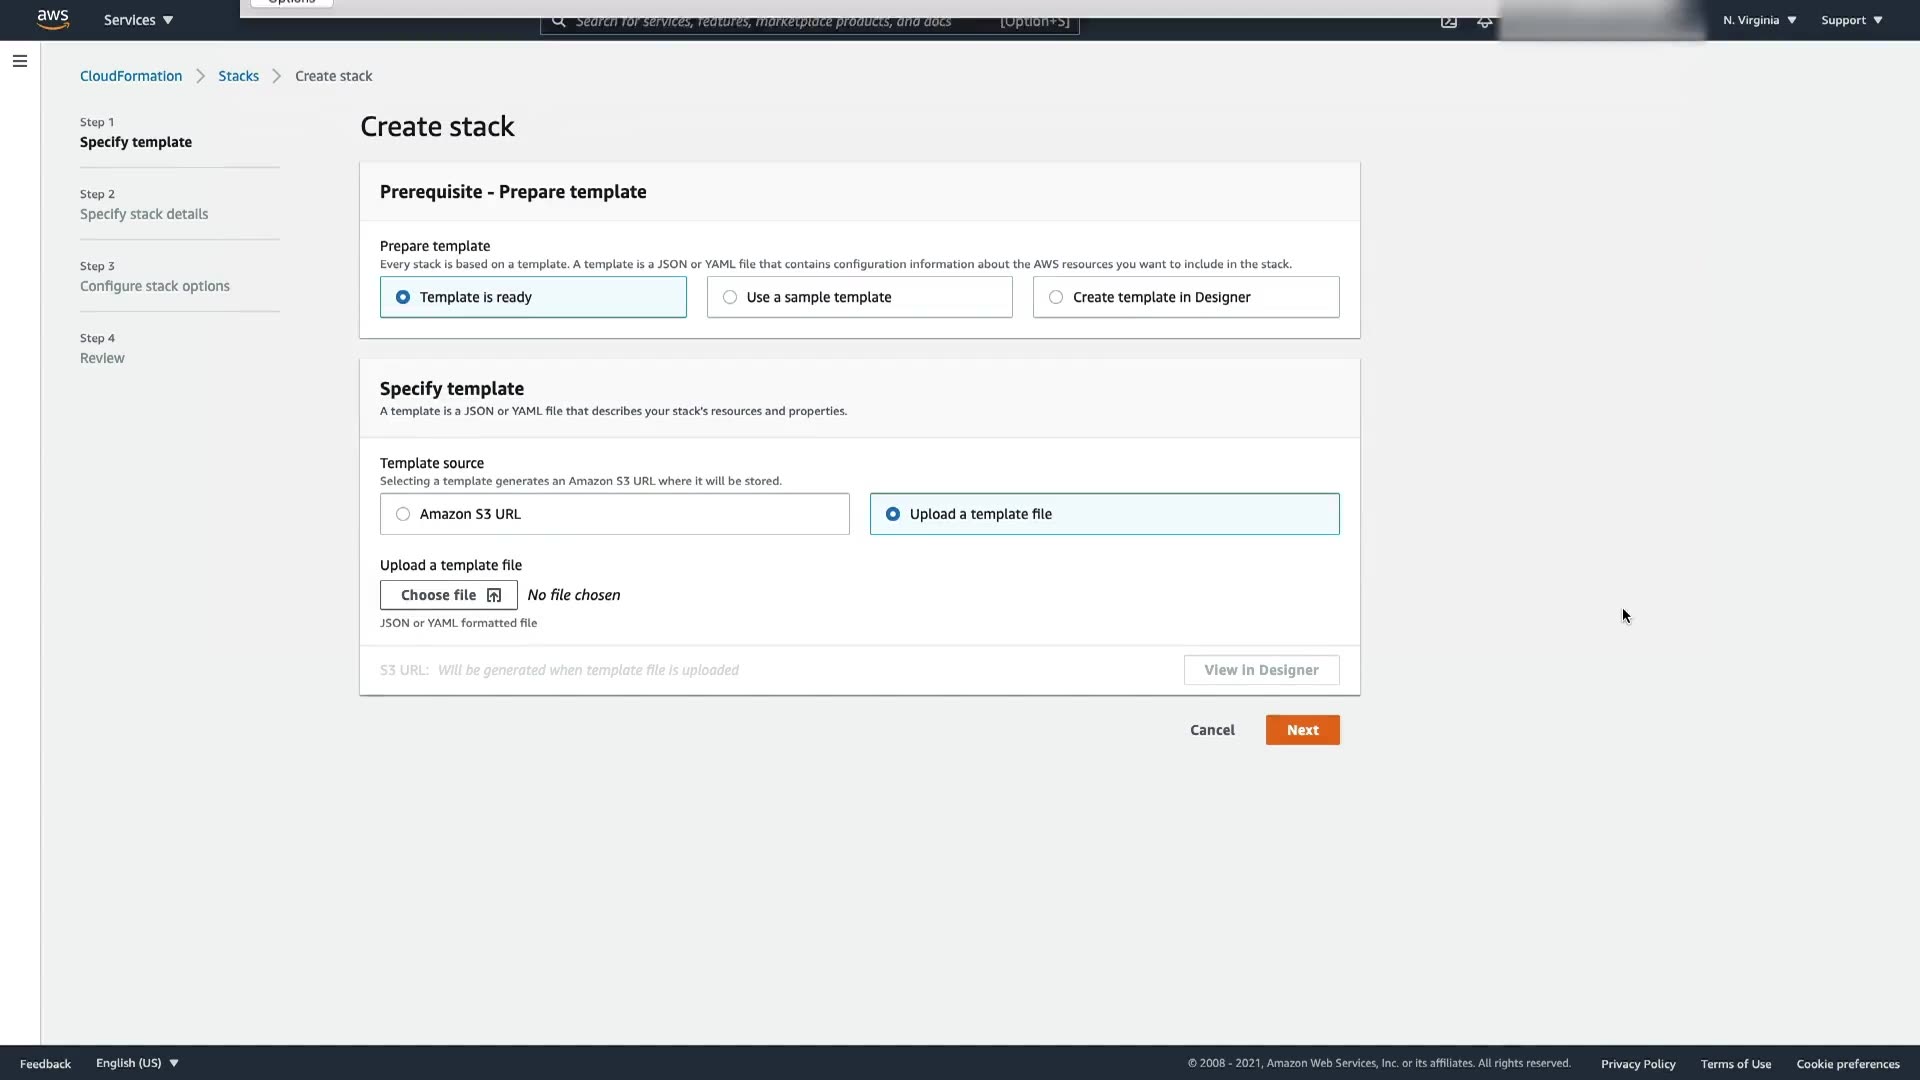Image resolution: width=1920 pixels, height=1080 pixels.
Task: Click breadcrumb chevron after CloudFormation
Action: point(200,76)
